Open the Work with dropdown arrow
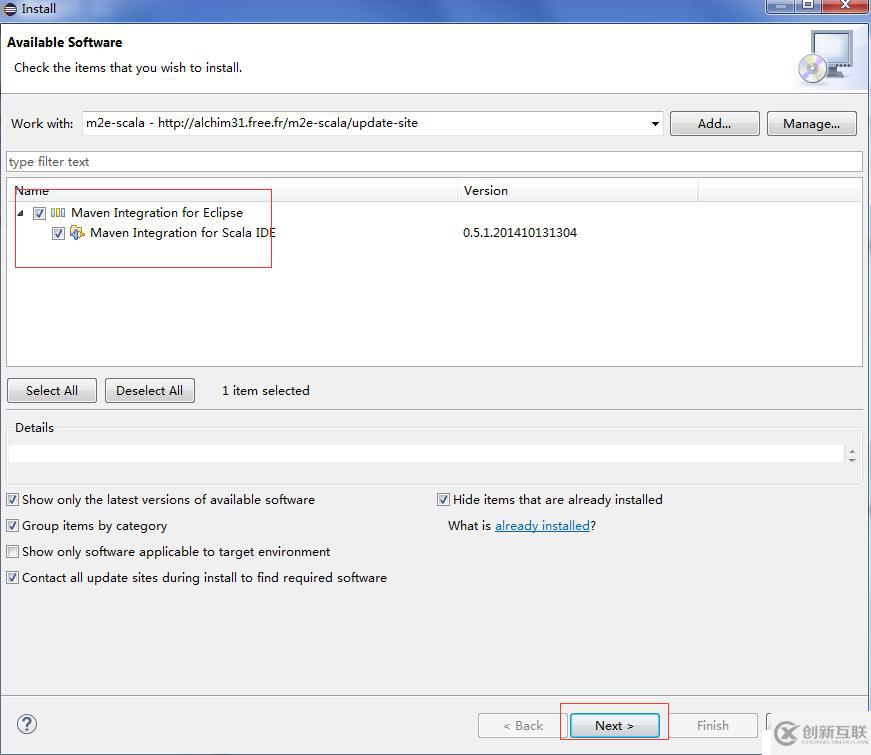The height and width of the screenshot is (755, 871). pos(655,123)
